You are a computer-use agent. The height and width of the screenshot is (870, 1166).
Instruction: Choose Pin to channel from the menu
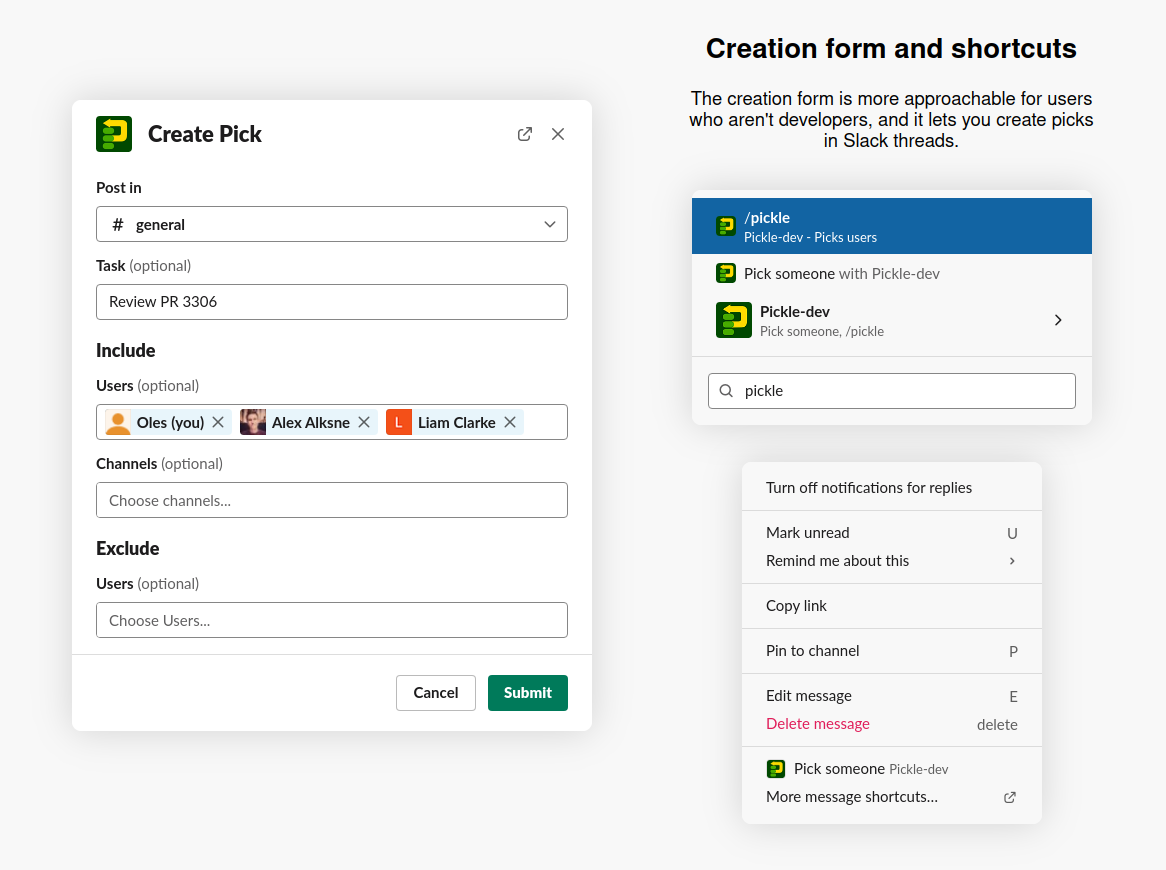(x=812, y=650)
